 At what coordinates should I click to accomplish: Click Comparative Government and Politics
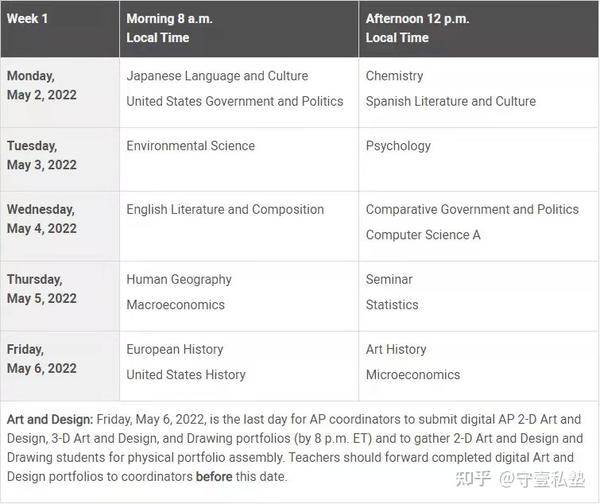pos(472,210)
